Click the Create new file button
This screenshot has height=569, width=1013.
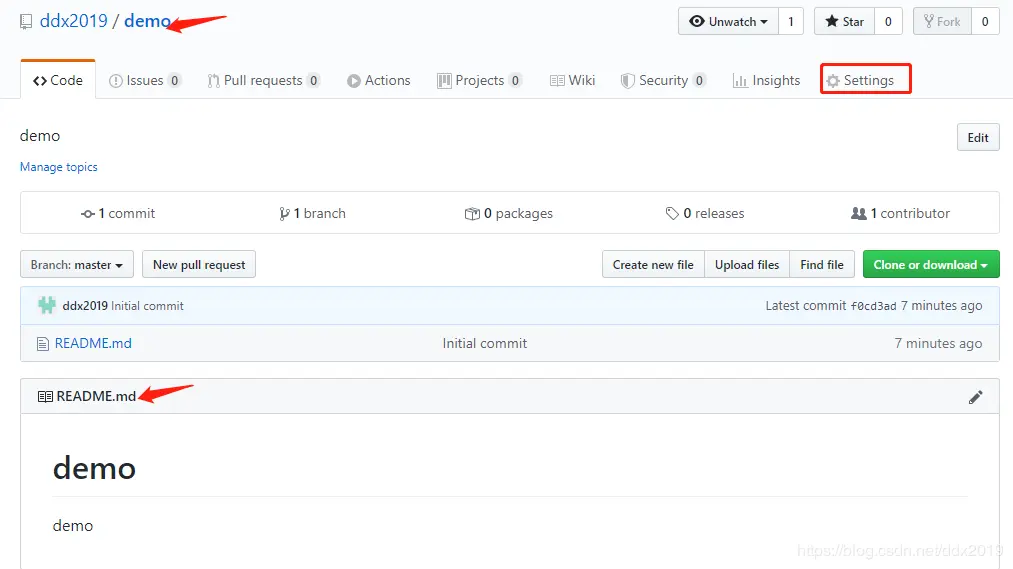653,265
